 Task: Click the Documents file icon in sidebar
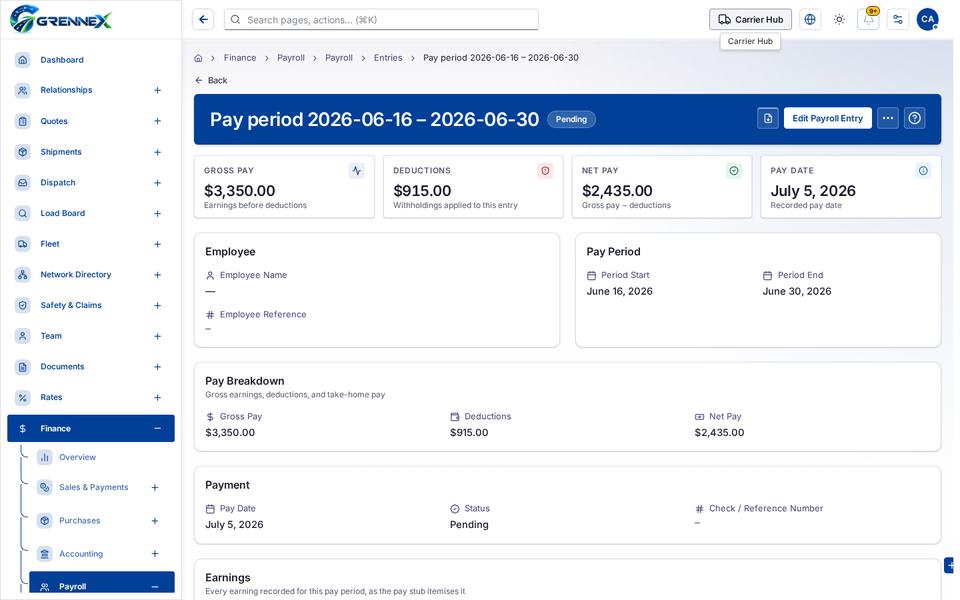[23, 367]
